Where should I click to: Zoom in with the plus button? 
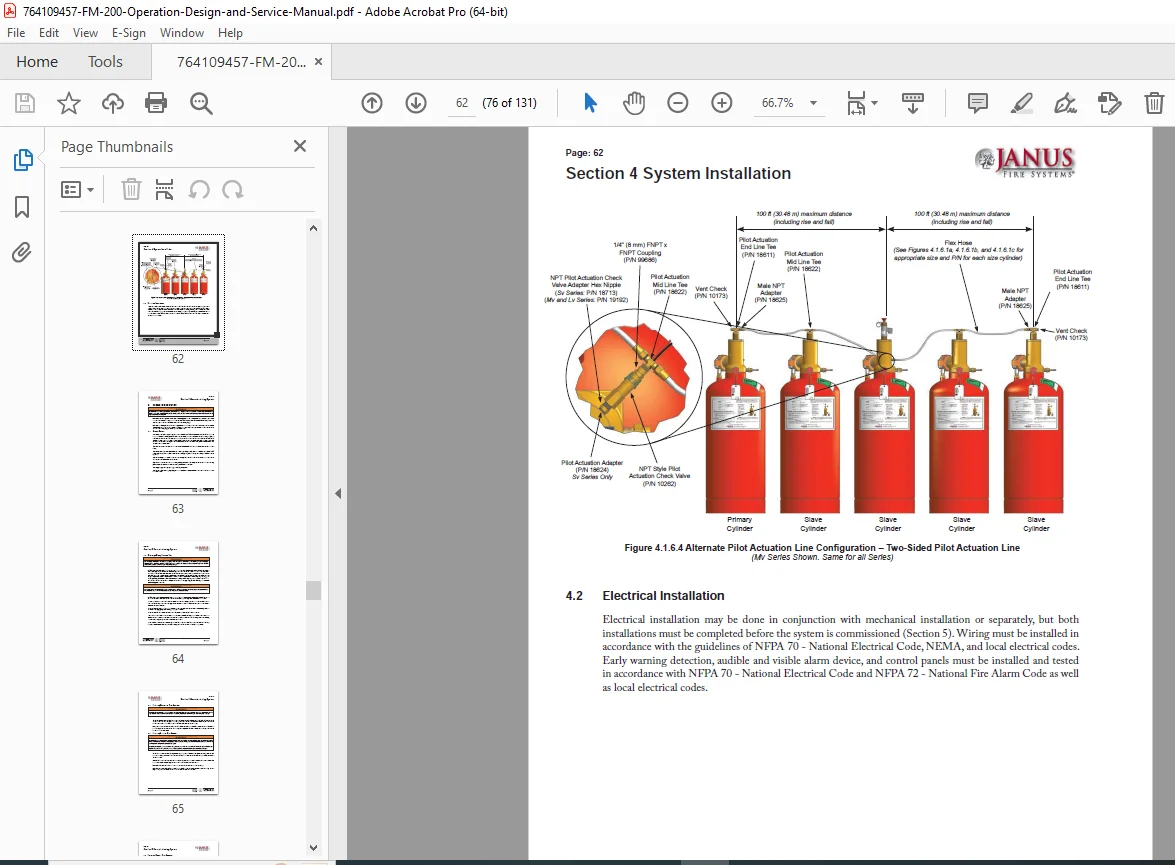pyautogui.click(x=722, y=103)
